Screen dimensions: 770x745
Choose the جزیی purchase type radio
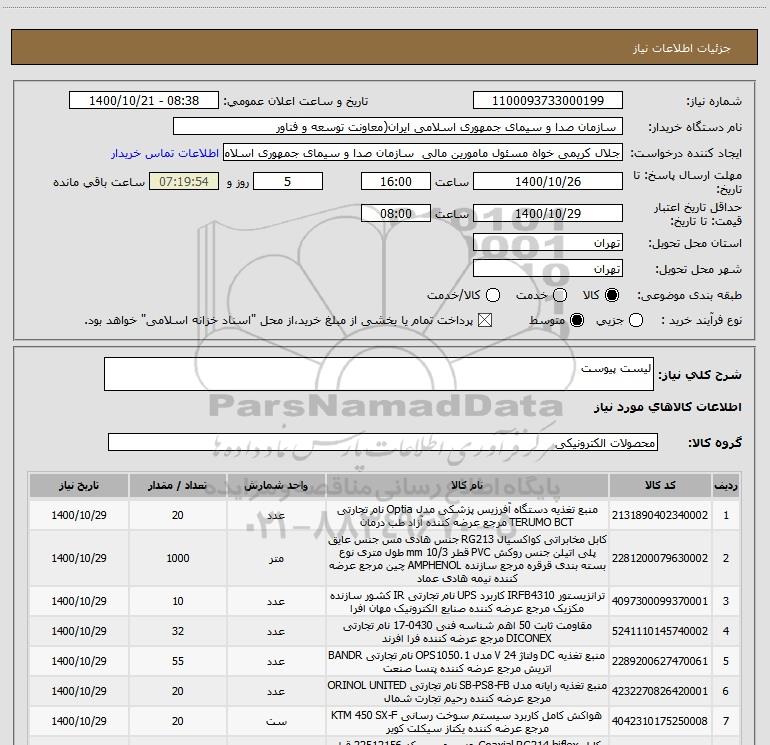636,321
